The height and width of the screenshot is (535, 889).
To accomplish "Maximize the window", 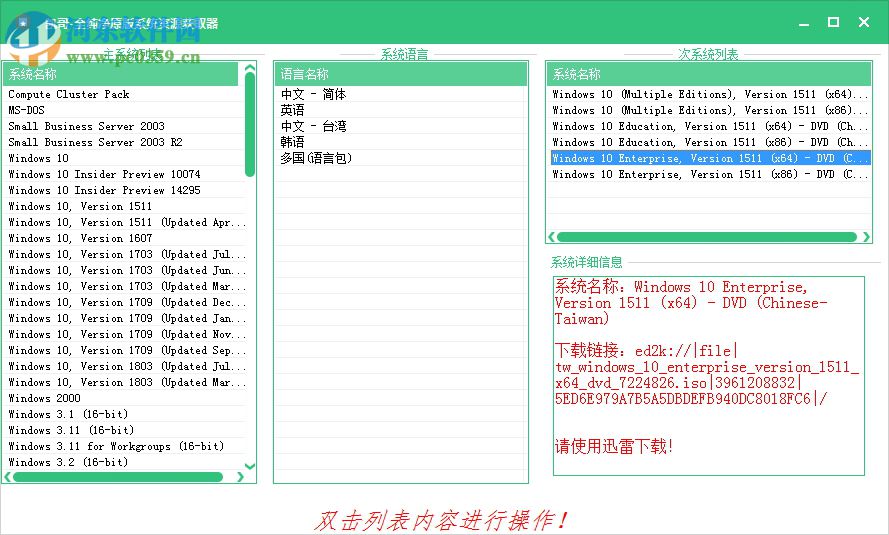I will 833,22.
